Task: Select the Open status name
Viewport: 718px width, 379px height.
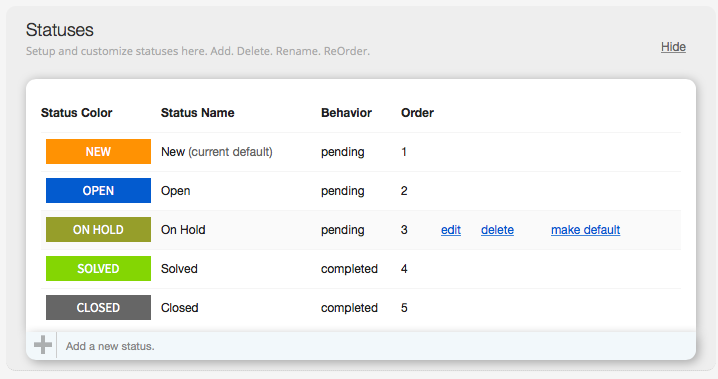Action: point(175,191)
